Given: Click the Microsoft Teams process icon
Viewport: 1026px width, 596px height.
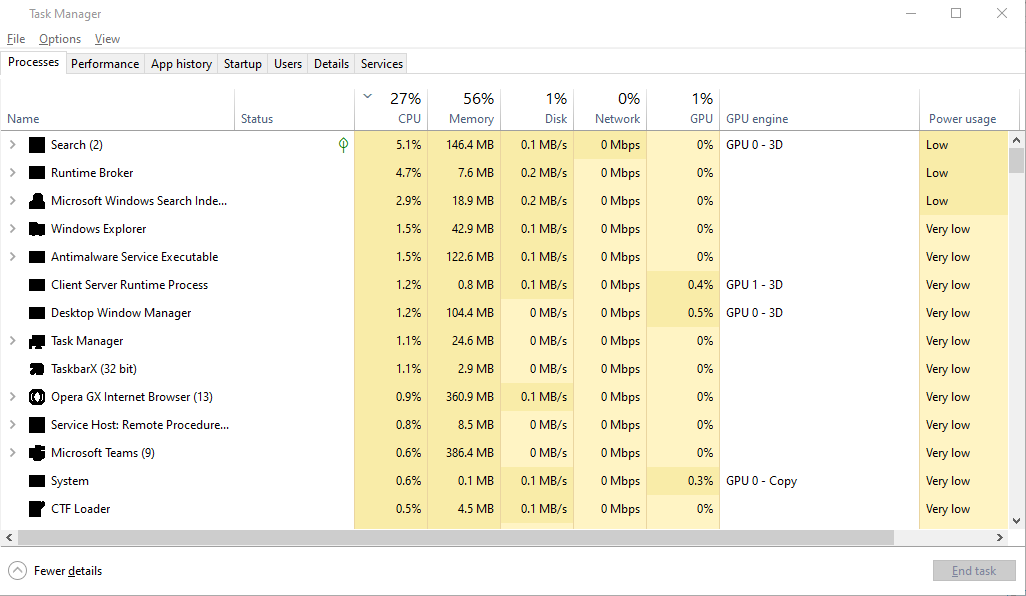Looking at the screenshot, I should pyautogui.click(x=37, y=453).
